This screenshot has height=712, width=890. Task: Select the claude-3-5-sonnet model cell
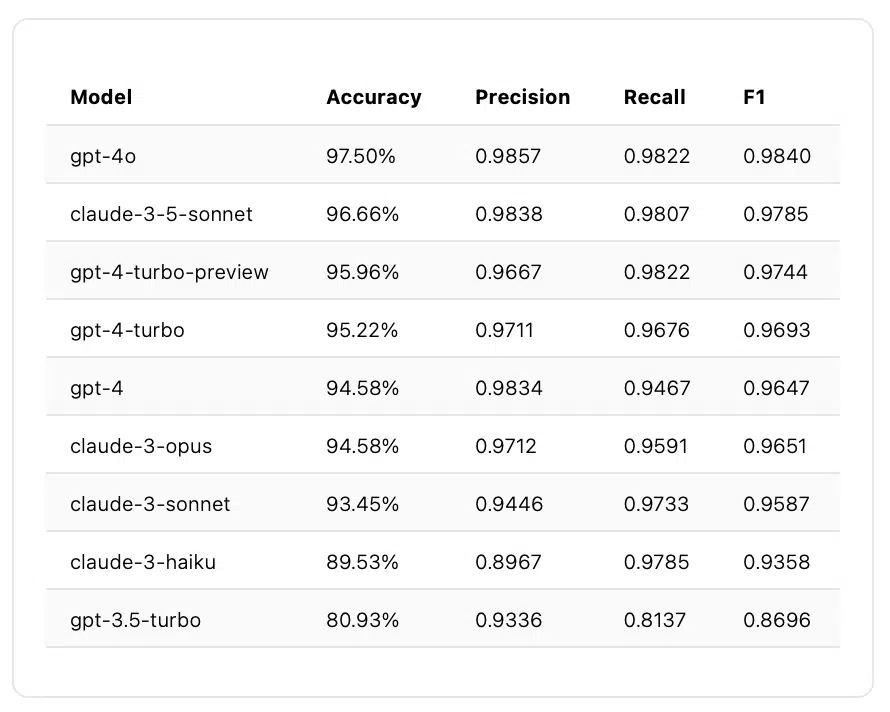pos(161,214)
